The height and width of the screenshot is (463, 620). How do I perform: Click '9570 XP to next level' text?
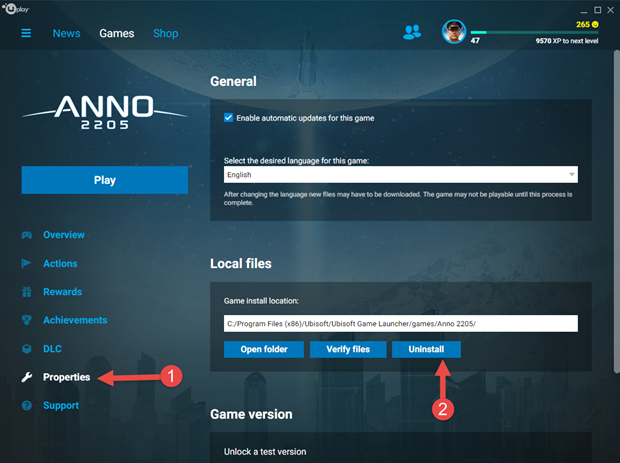(567, 41)
